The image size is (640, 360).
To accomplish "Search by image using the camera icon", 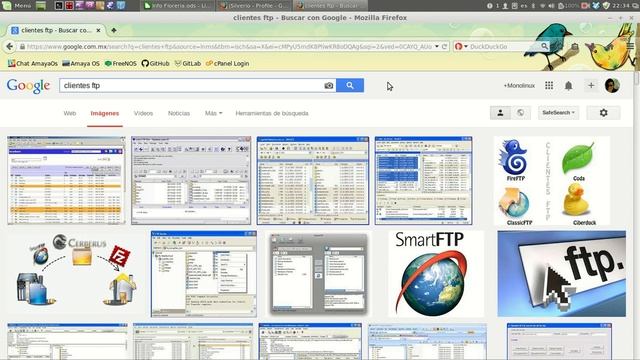I will 329,85.
